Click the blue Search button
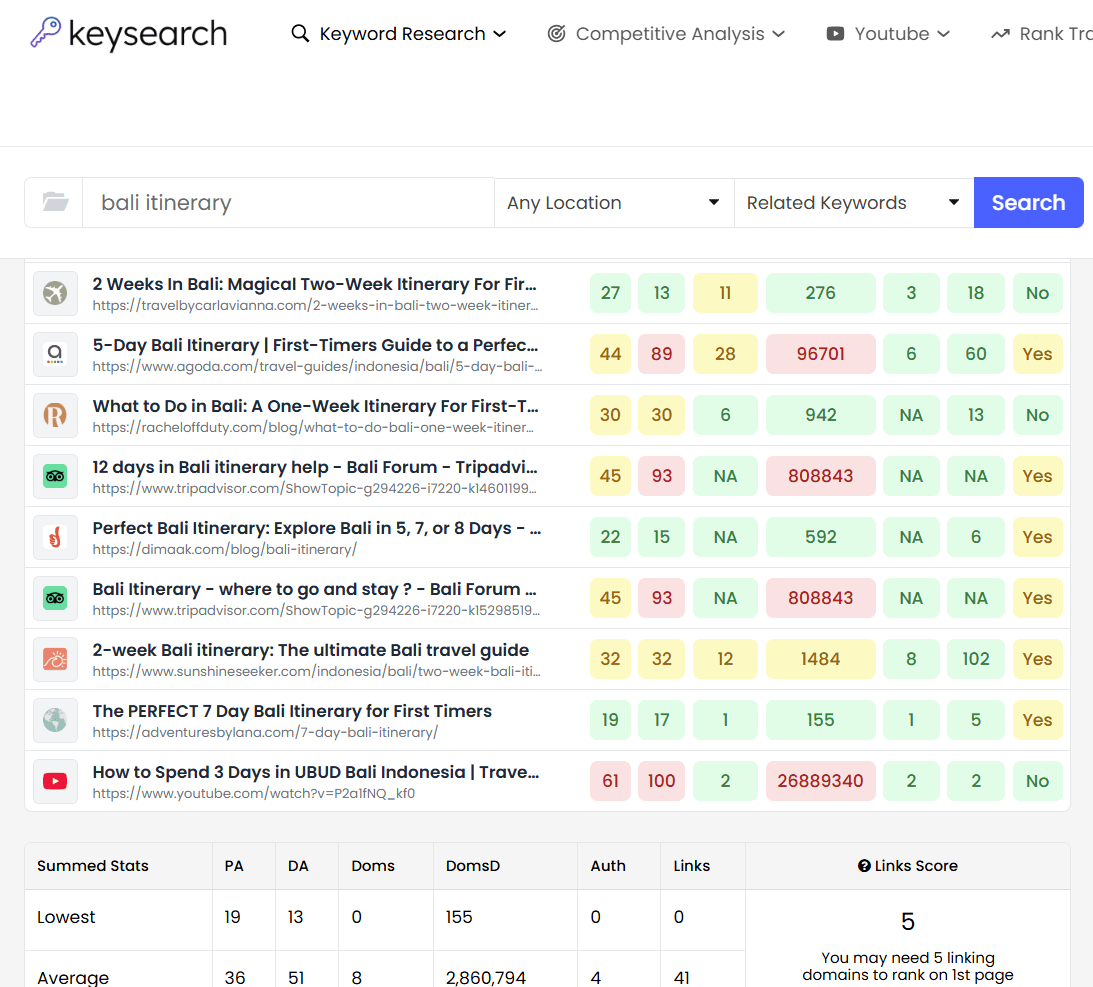Viewport: 1093px width, 987px height. [x=1028, y=202]
